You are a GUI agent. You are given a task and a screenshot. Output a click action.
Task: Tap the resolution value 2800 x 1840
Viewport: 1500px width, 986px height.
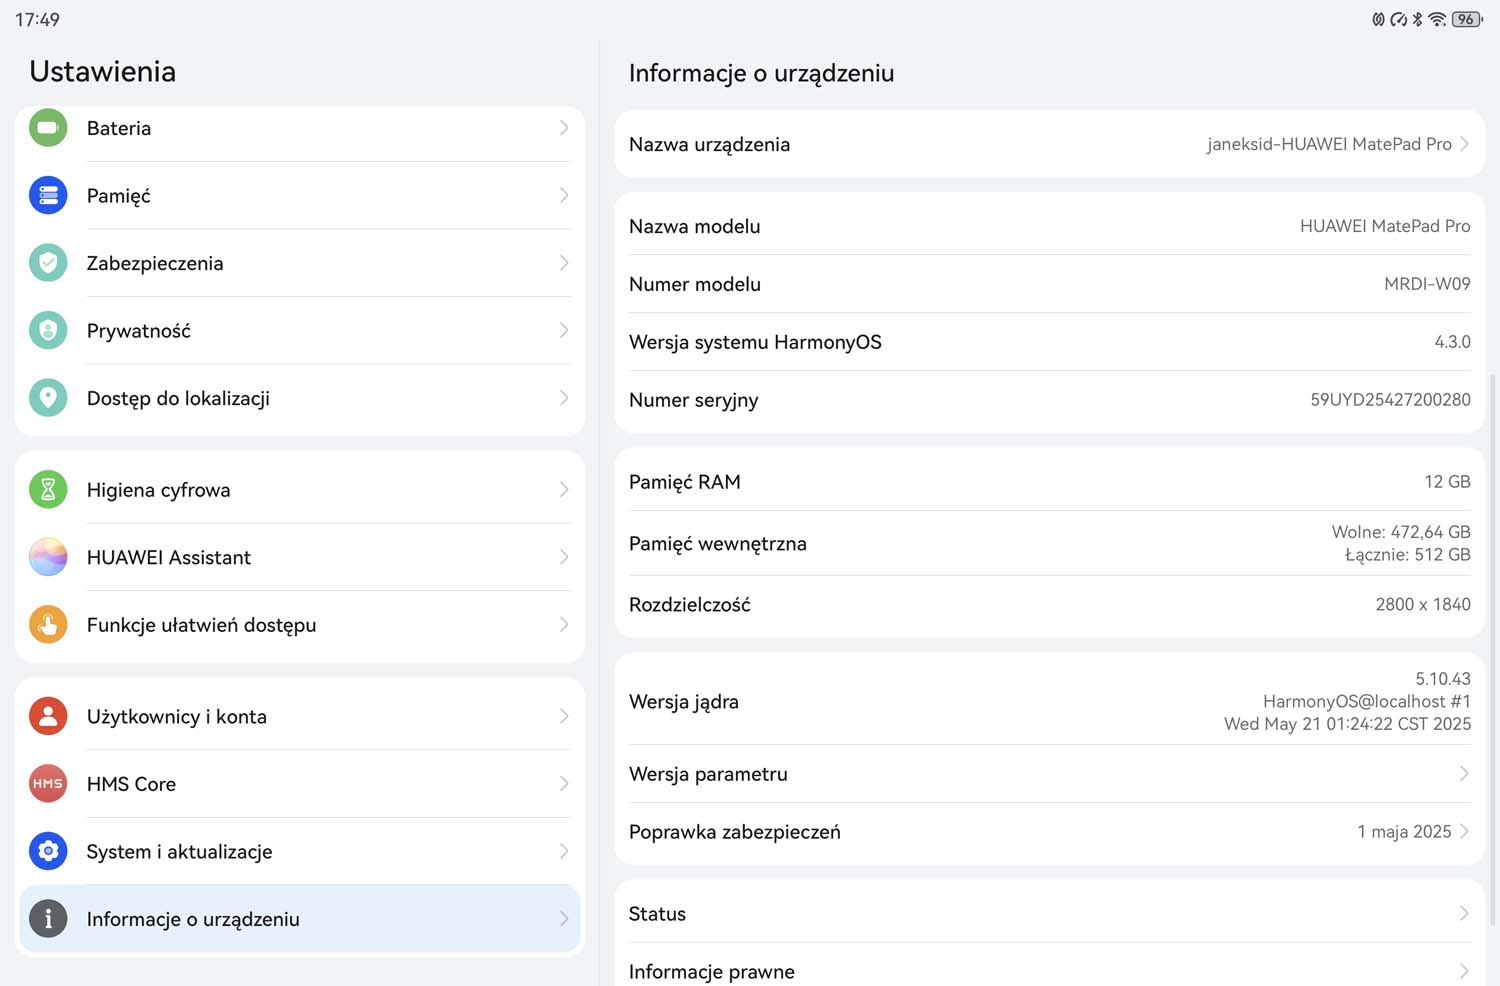pyautogui.click(x=1423, y=604)
